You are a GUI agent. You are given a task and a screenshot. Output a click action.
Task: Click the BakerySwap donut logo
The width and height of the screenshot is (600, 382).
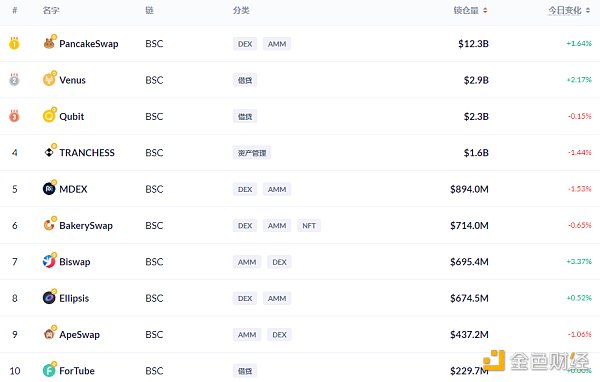49,225
